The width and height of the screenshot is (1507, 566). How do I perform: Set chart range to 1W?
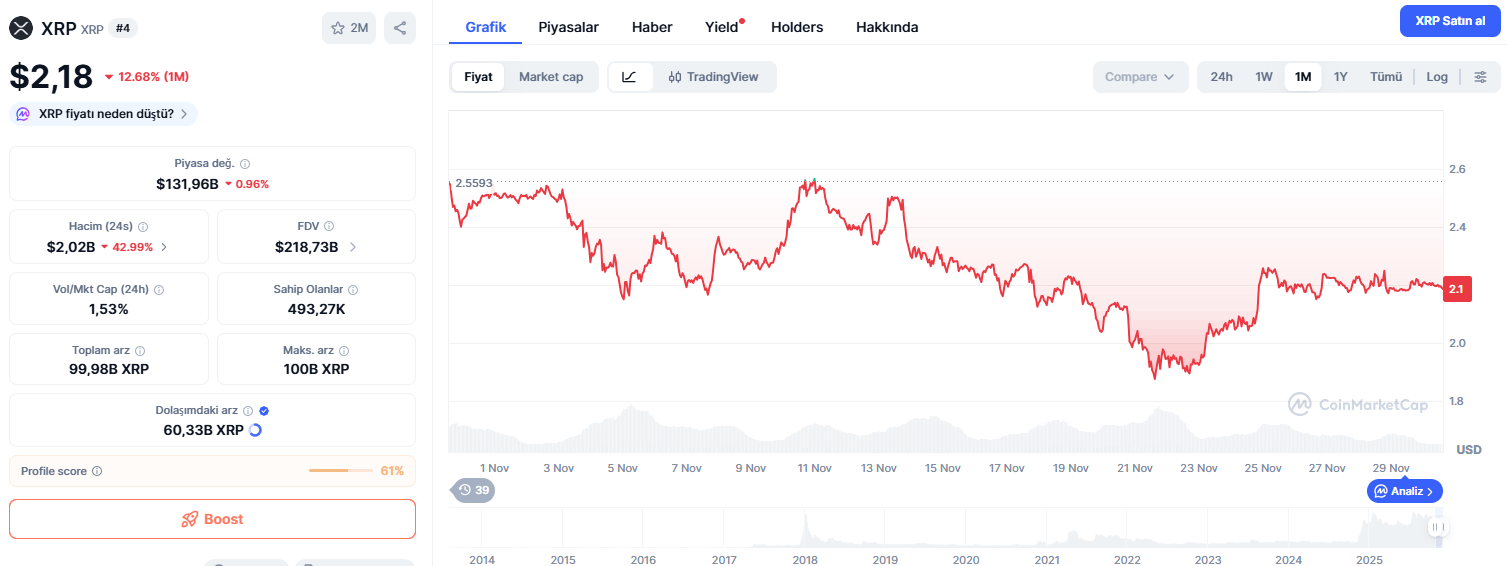point(1264,77)
